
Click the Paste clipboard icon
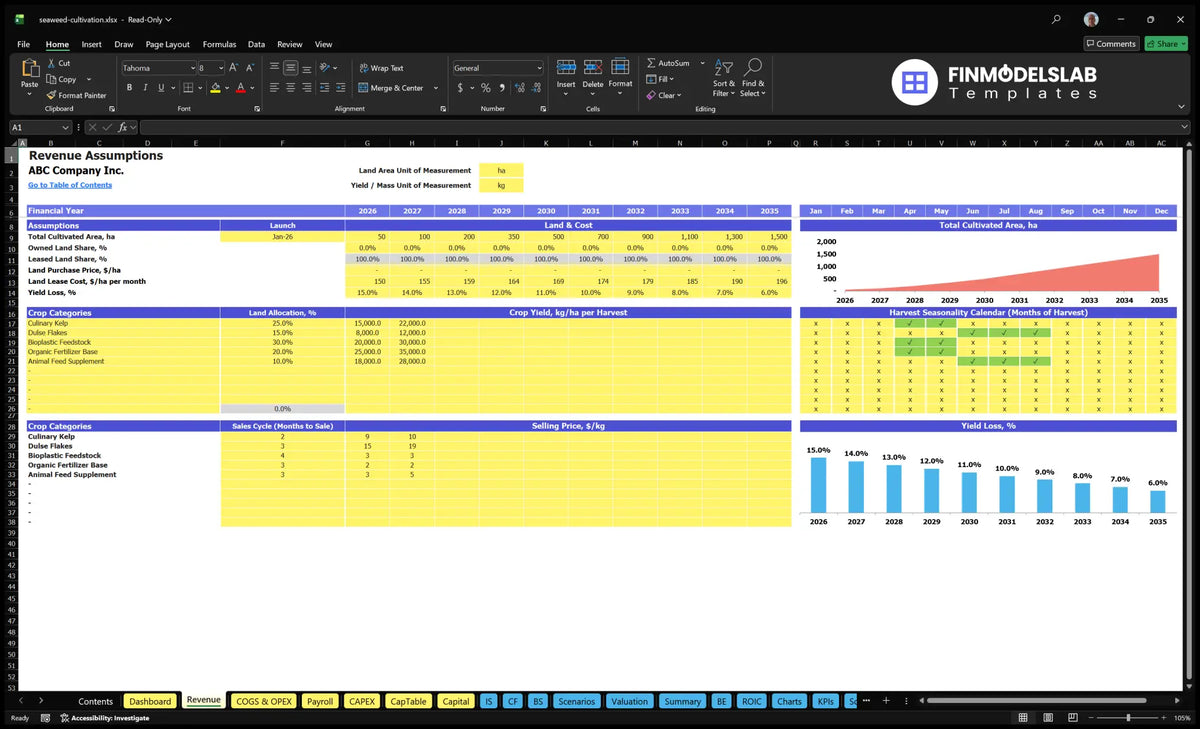[x=29, y=68]
